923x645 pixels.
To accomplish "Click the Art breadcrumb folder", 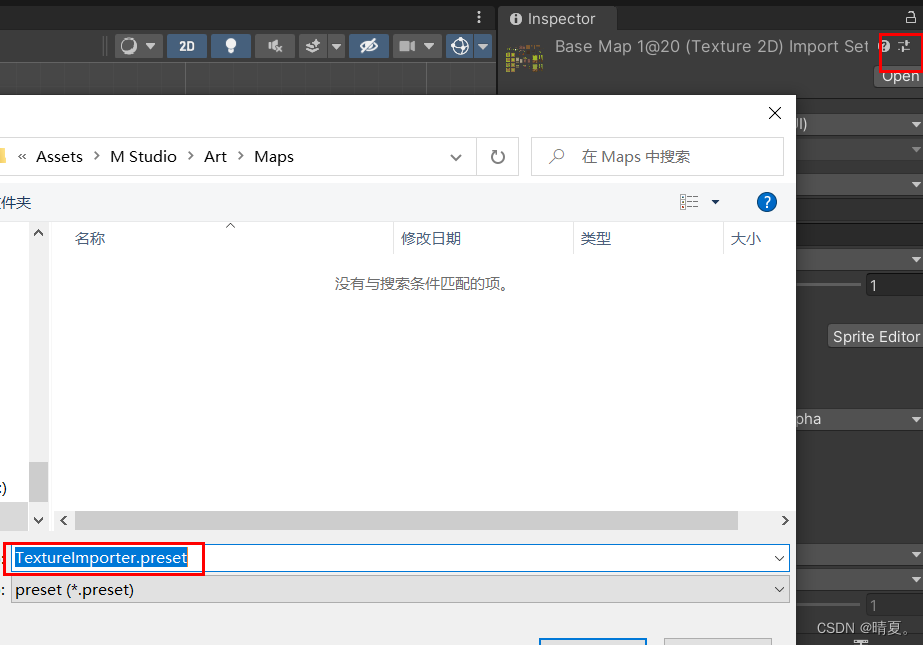I will (216, 157).
